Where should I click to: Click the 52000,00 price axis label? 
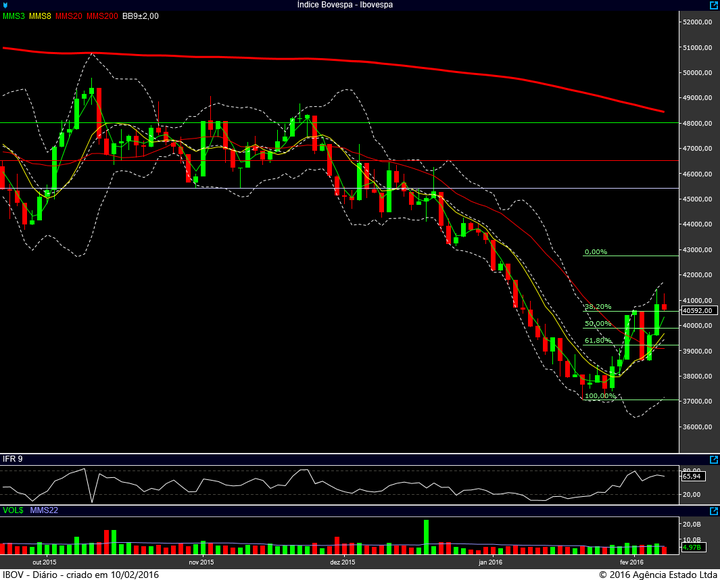[x=698, y=22]
